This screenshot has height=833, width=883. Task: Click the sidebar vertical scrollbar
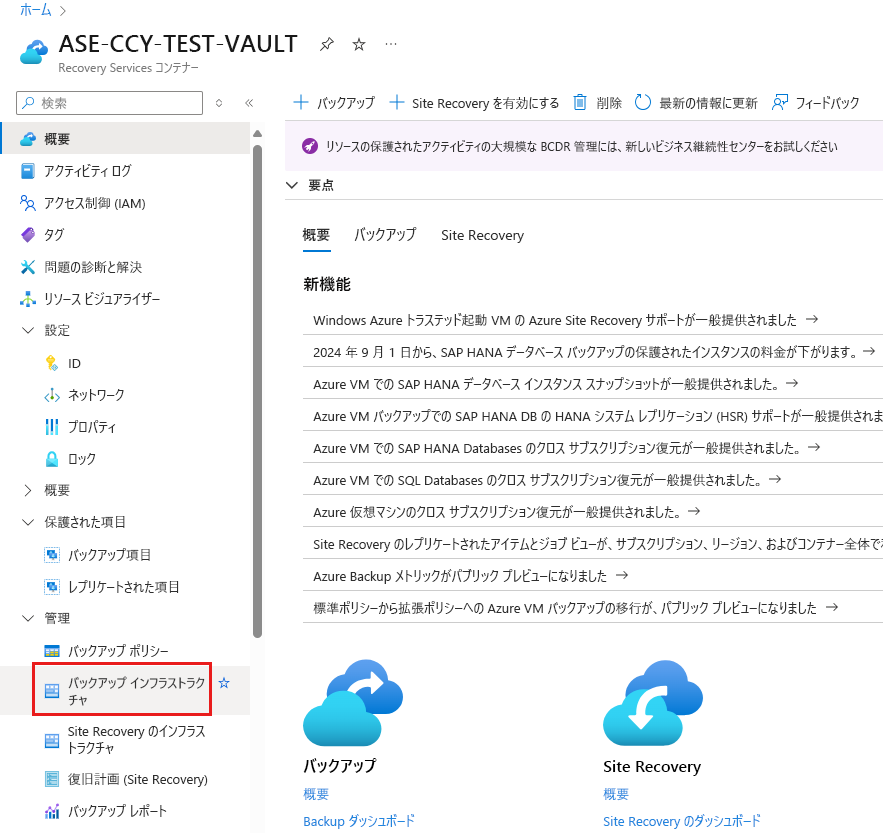[x=257, y=391]
